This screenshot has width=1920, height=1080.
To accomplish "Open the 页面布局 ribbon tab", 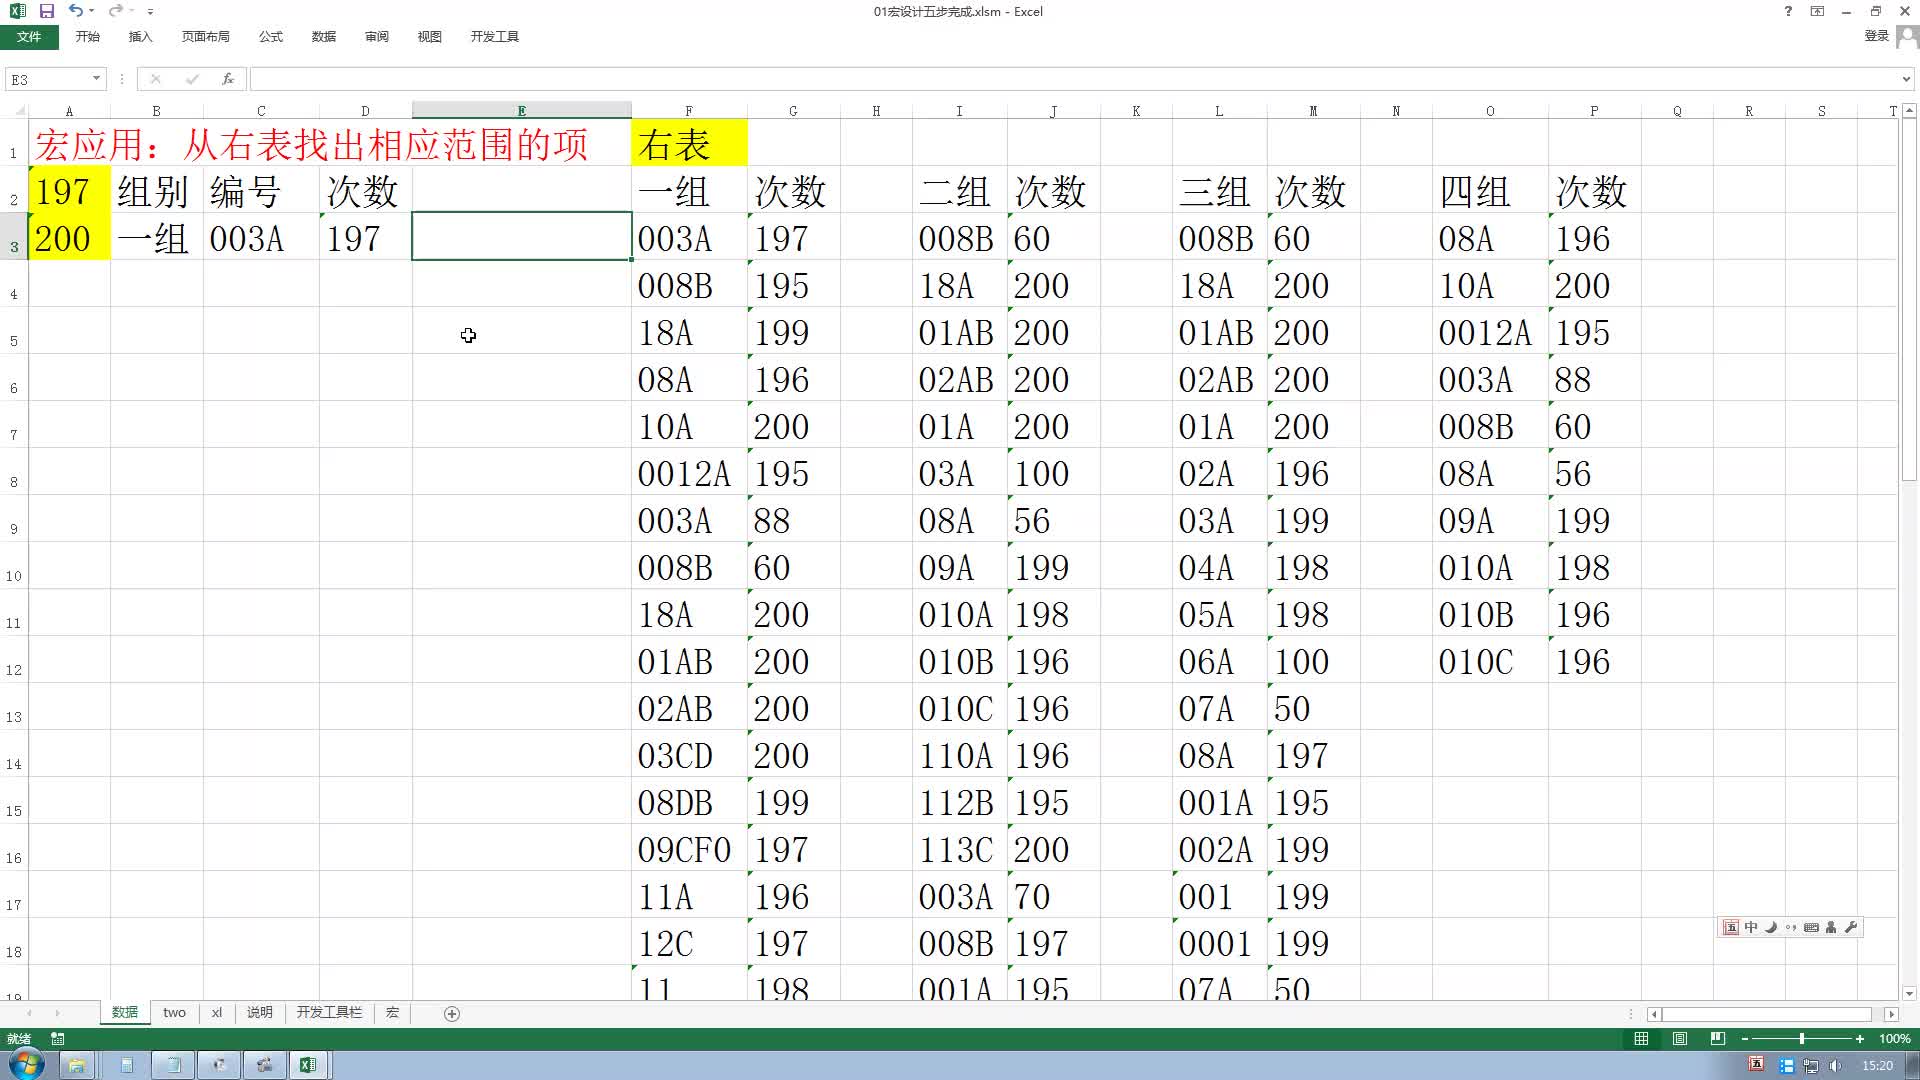I will 206,37.
